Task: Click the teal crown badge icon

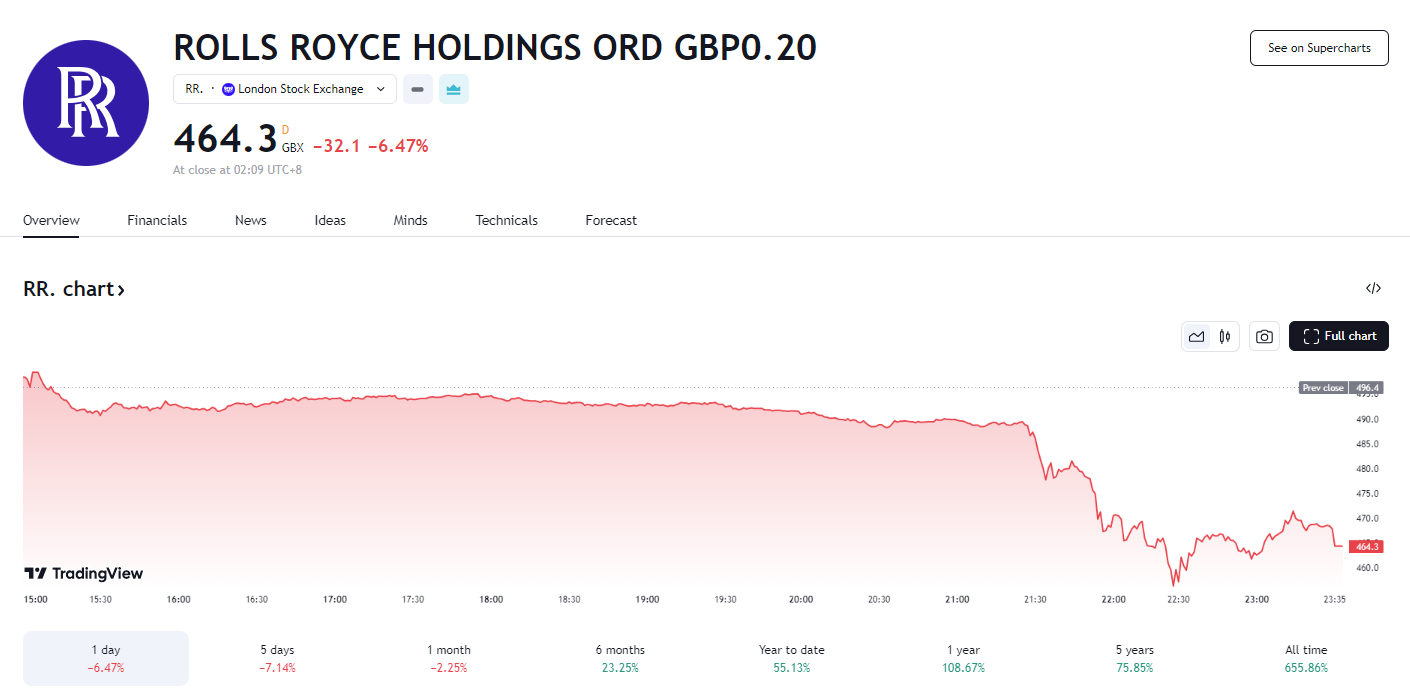Action: tap(454, 89)
